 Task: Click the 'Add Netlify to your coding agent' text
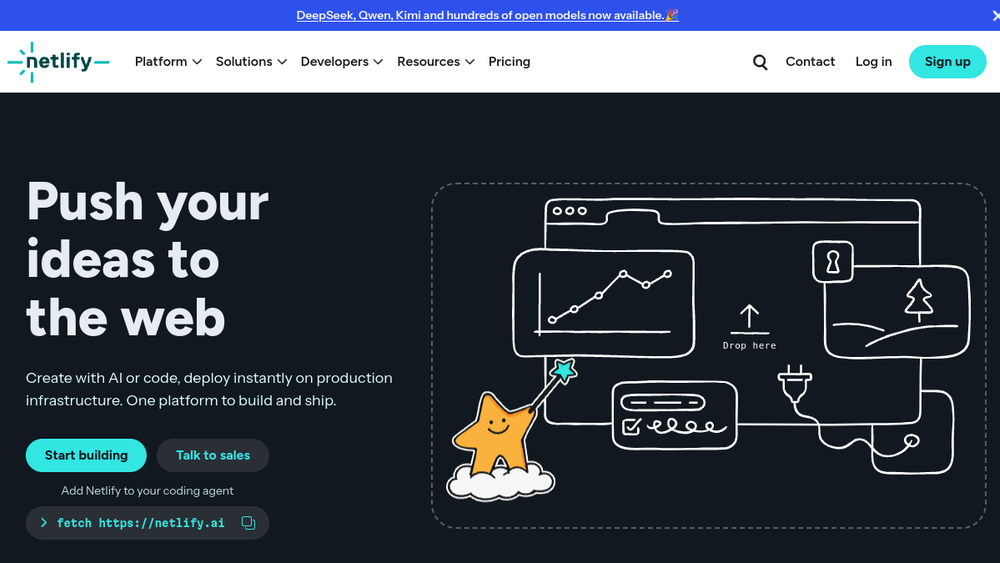click(147, 490)
